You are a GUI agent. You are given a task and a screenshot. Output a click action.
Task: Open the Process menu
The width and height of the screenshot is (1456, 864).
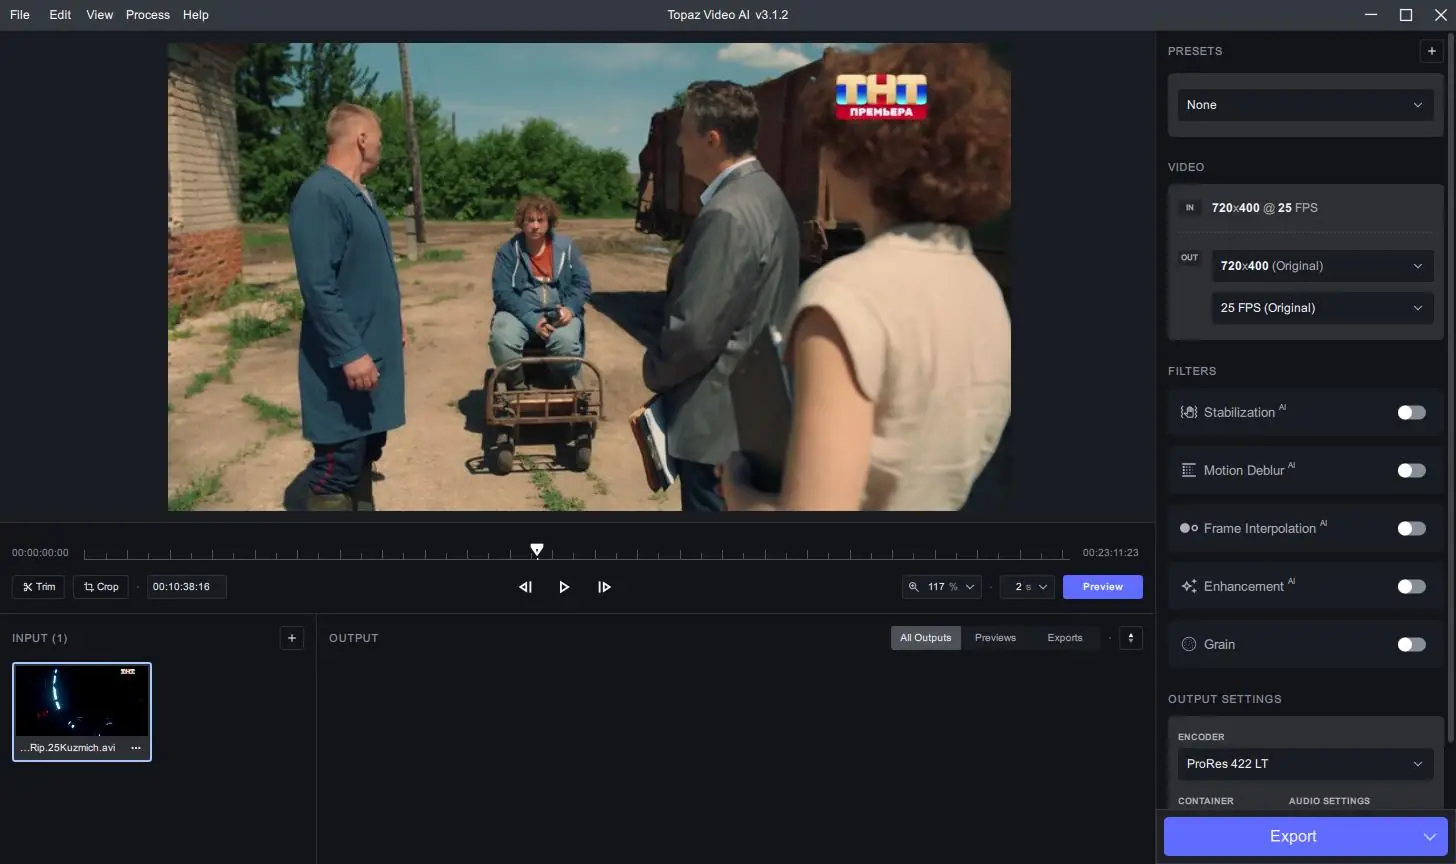148,15
